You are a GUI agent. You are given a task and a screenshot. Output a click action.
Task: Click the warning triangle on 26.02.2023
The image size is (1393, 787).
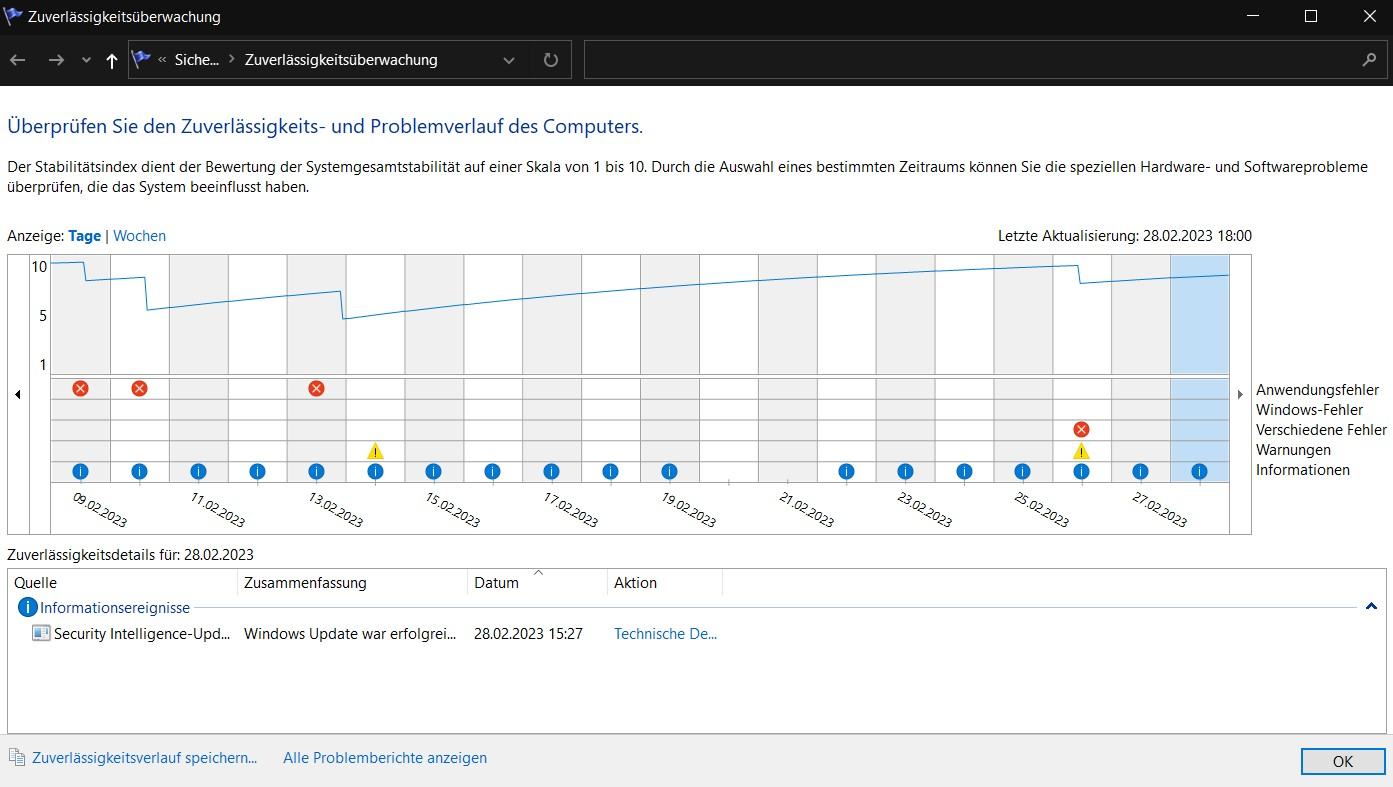[1081, 451]
